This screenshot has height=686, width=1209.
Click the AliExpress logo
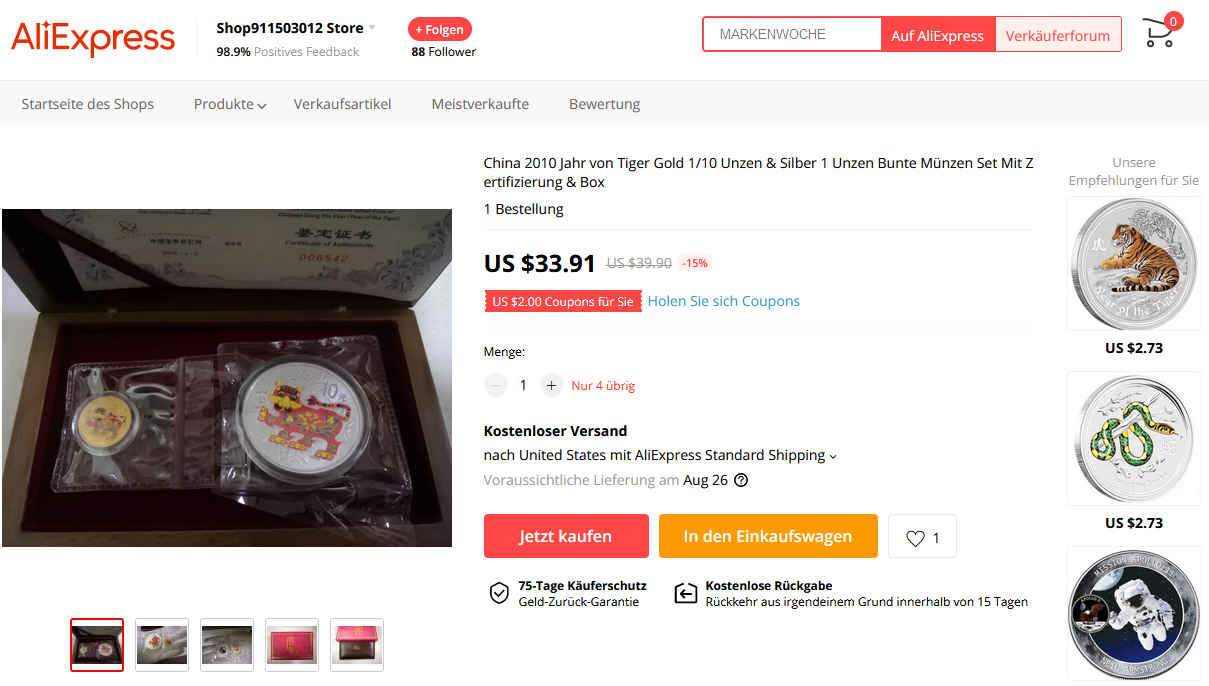[93, 38]
